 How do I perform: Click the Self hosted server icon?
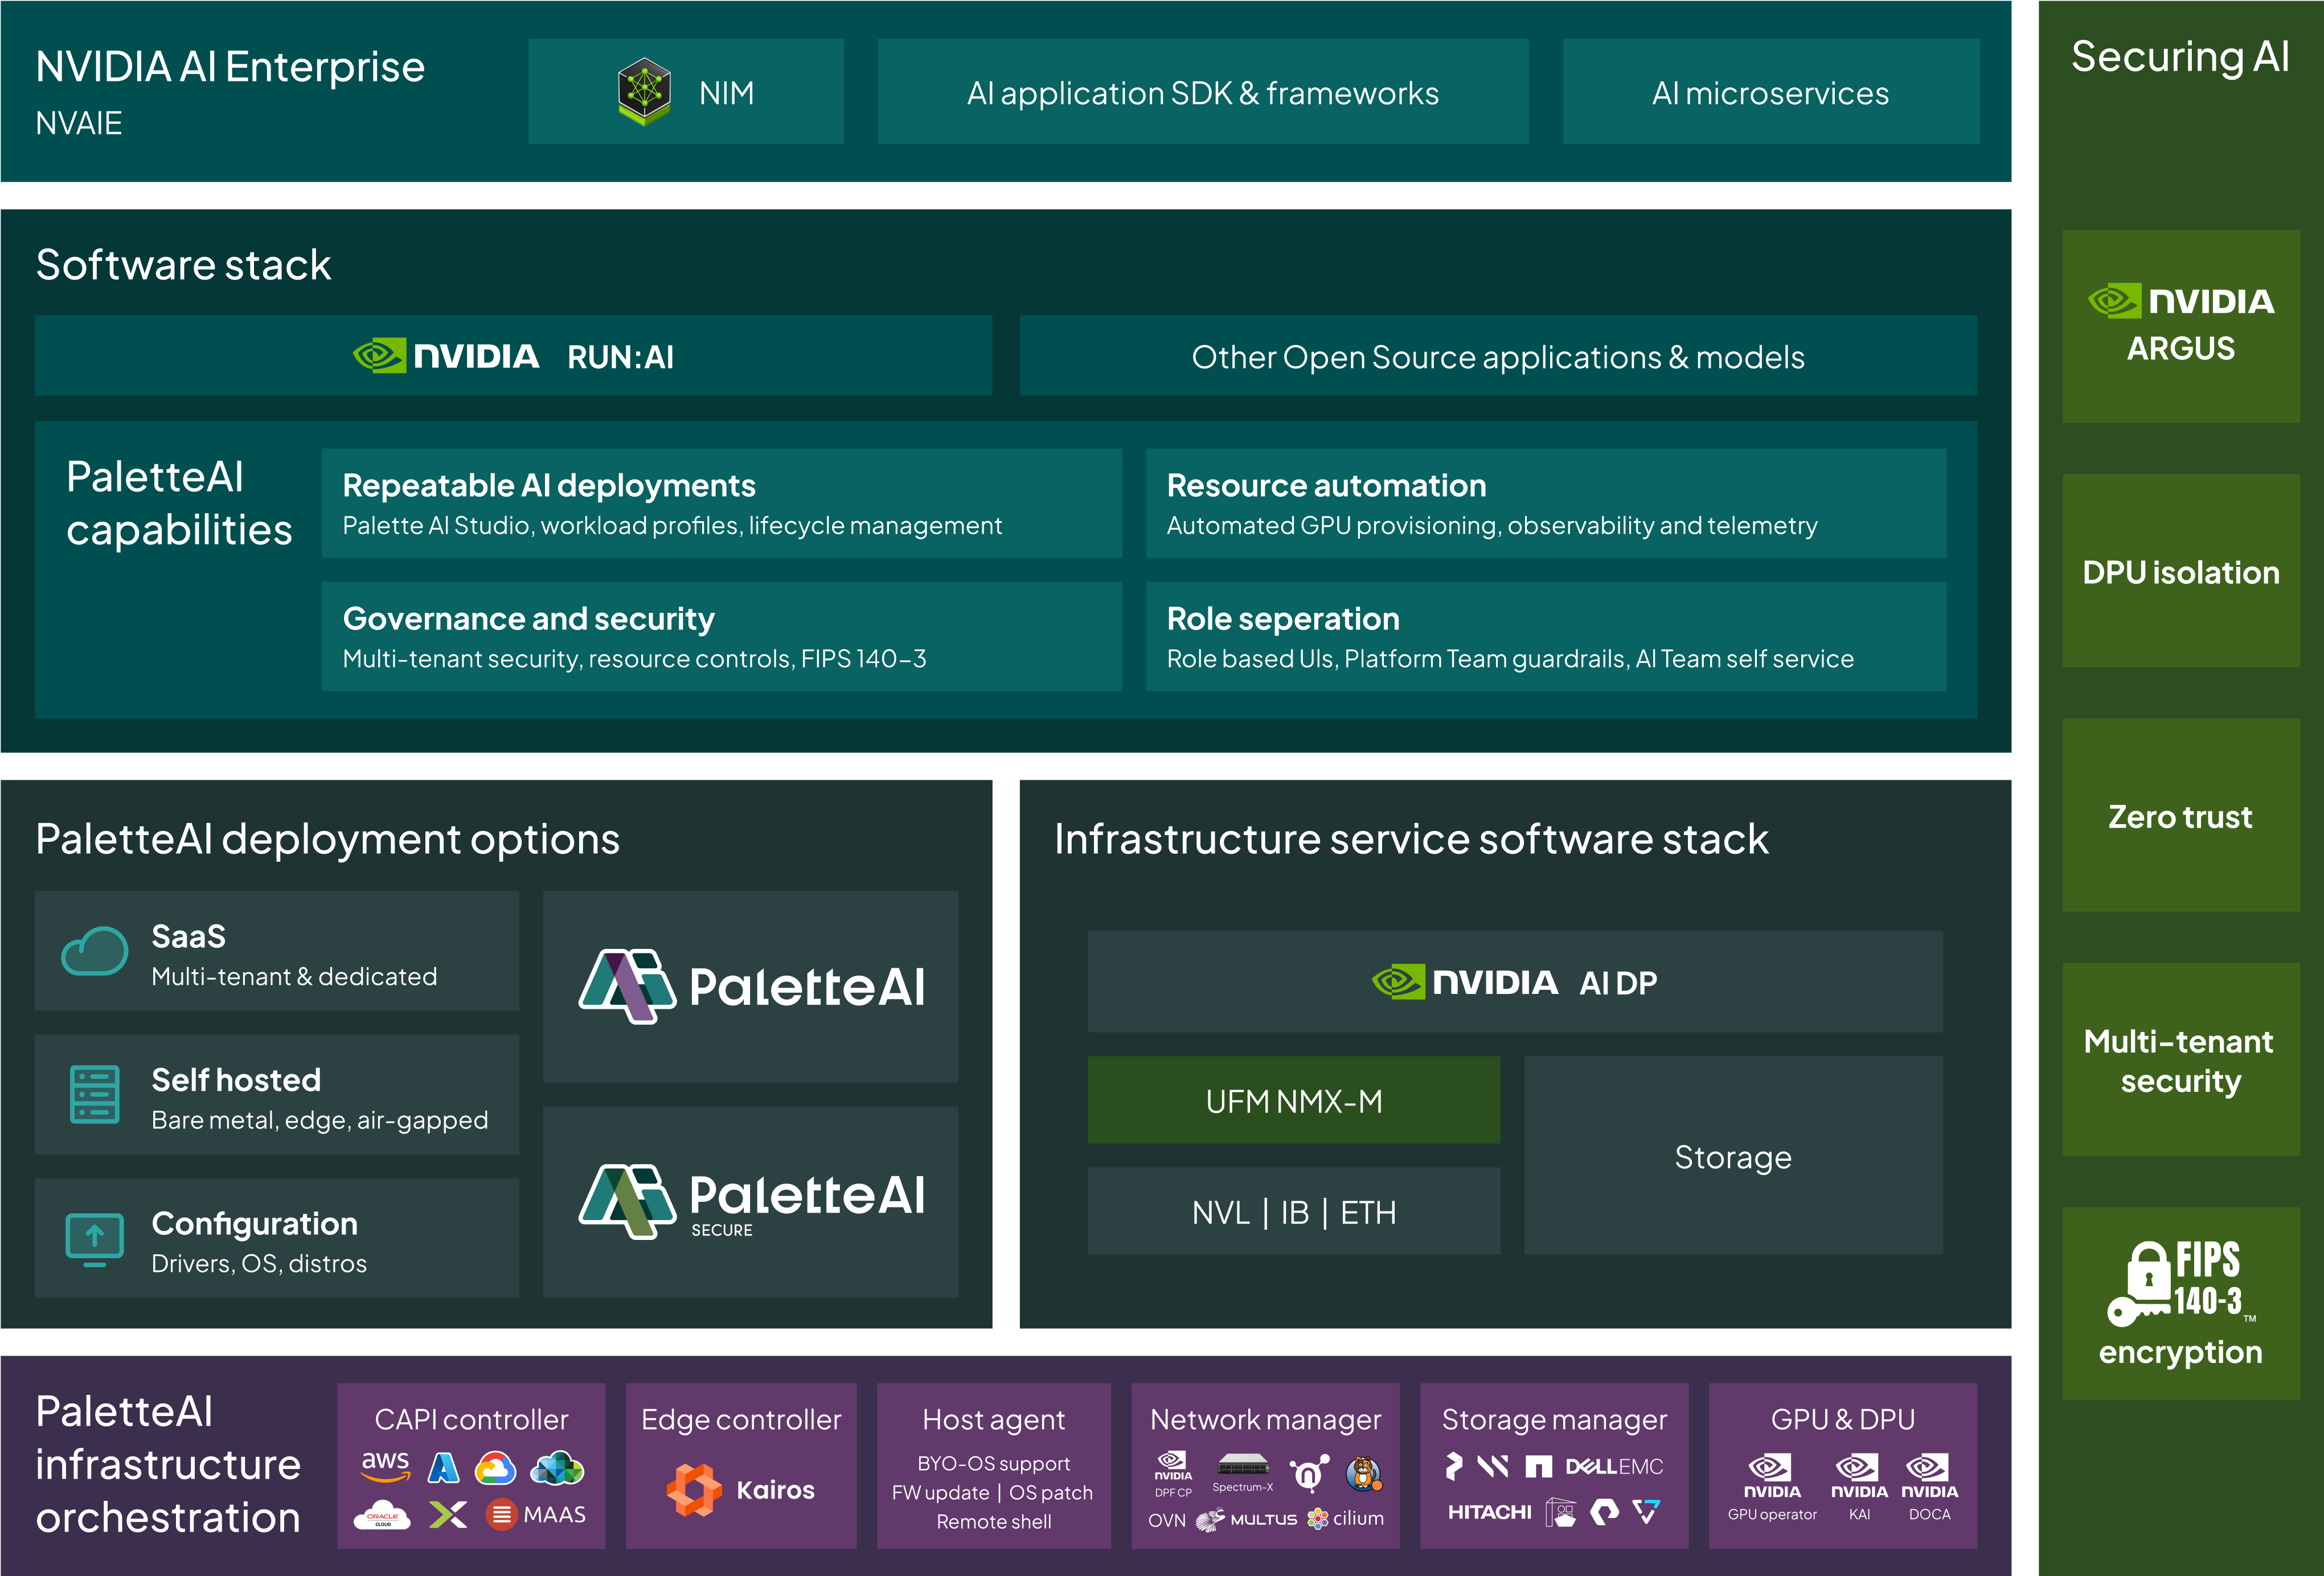pos(95,1094)
